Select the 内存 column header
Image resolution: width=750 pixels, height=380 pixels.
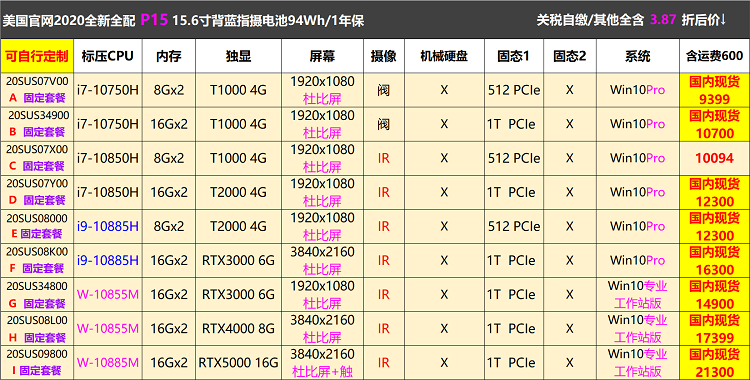click(x=169, y=56)
